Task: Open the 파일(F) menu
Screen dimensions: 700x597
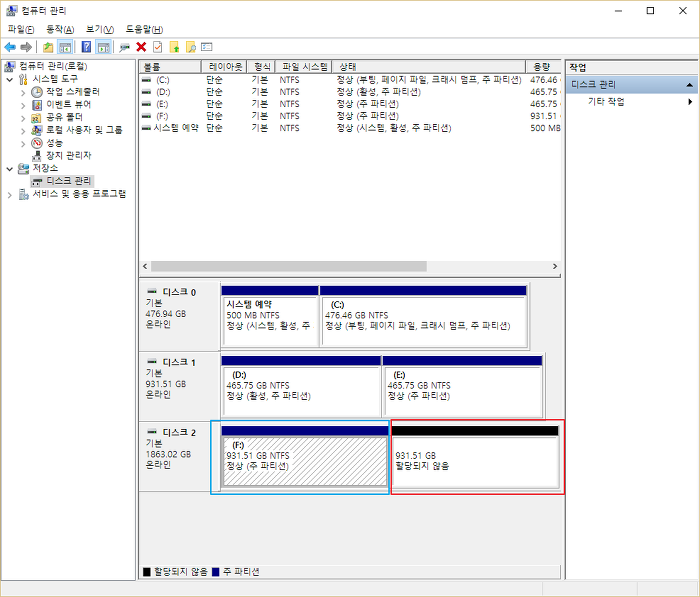Action: [x=21, y=29]
